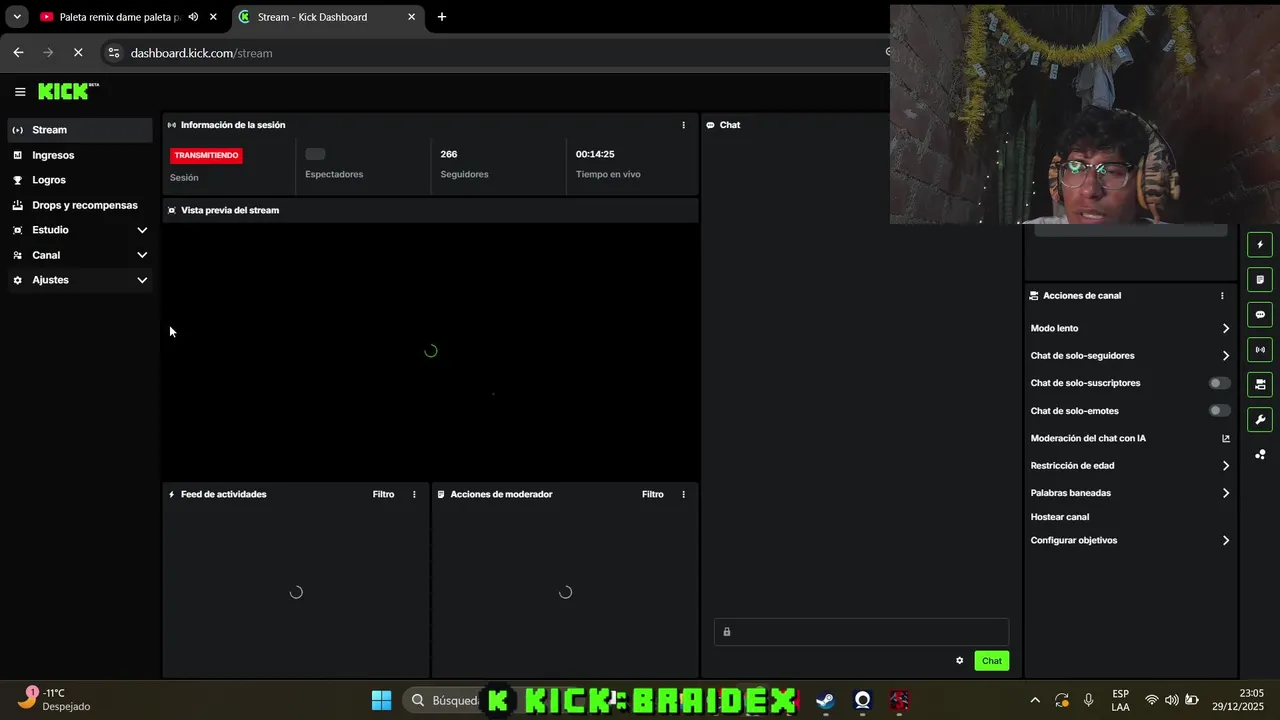Expand Restricción de edad options

[1226, 466]
